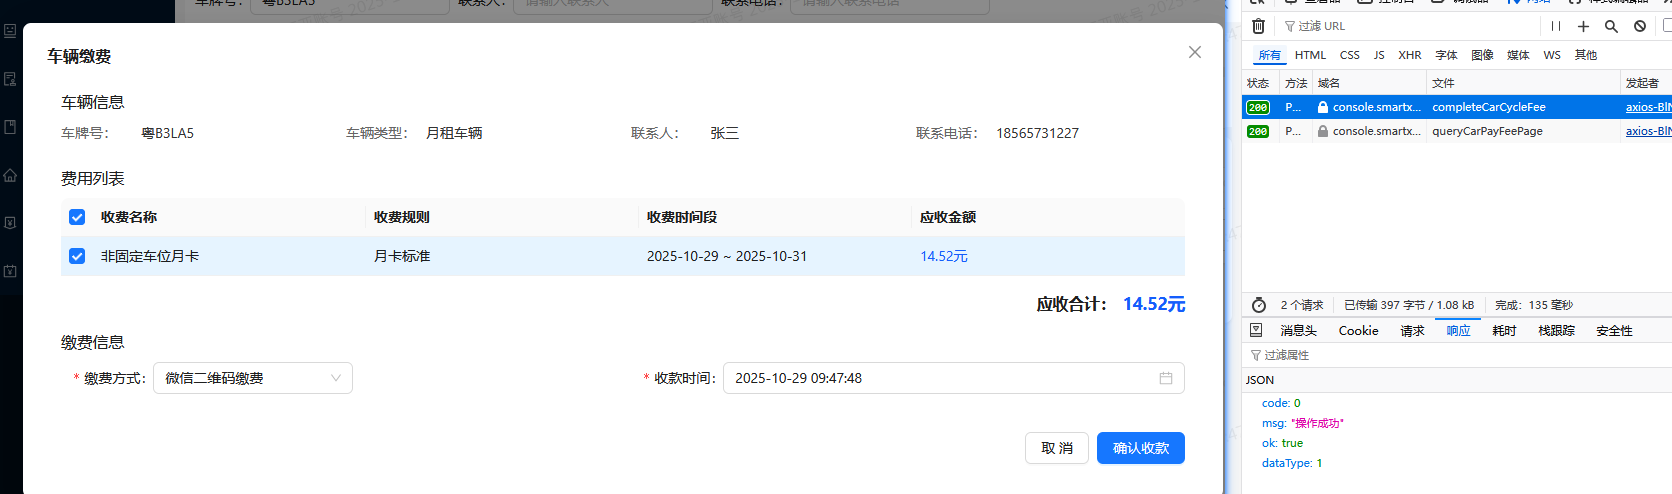The height and width of the screenshot is (494, 1672).
Task: Click the 14.52元 amount in fee row
Action: [x=944, y=256]
